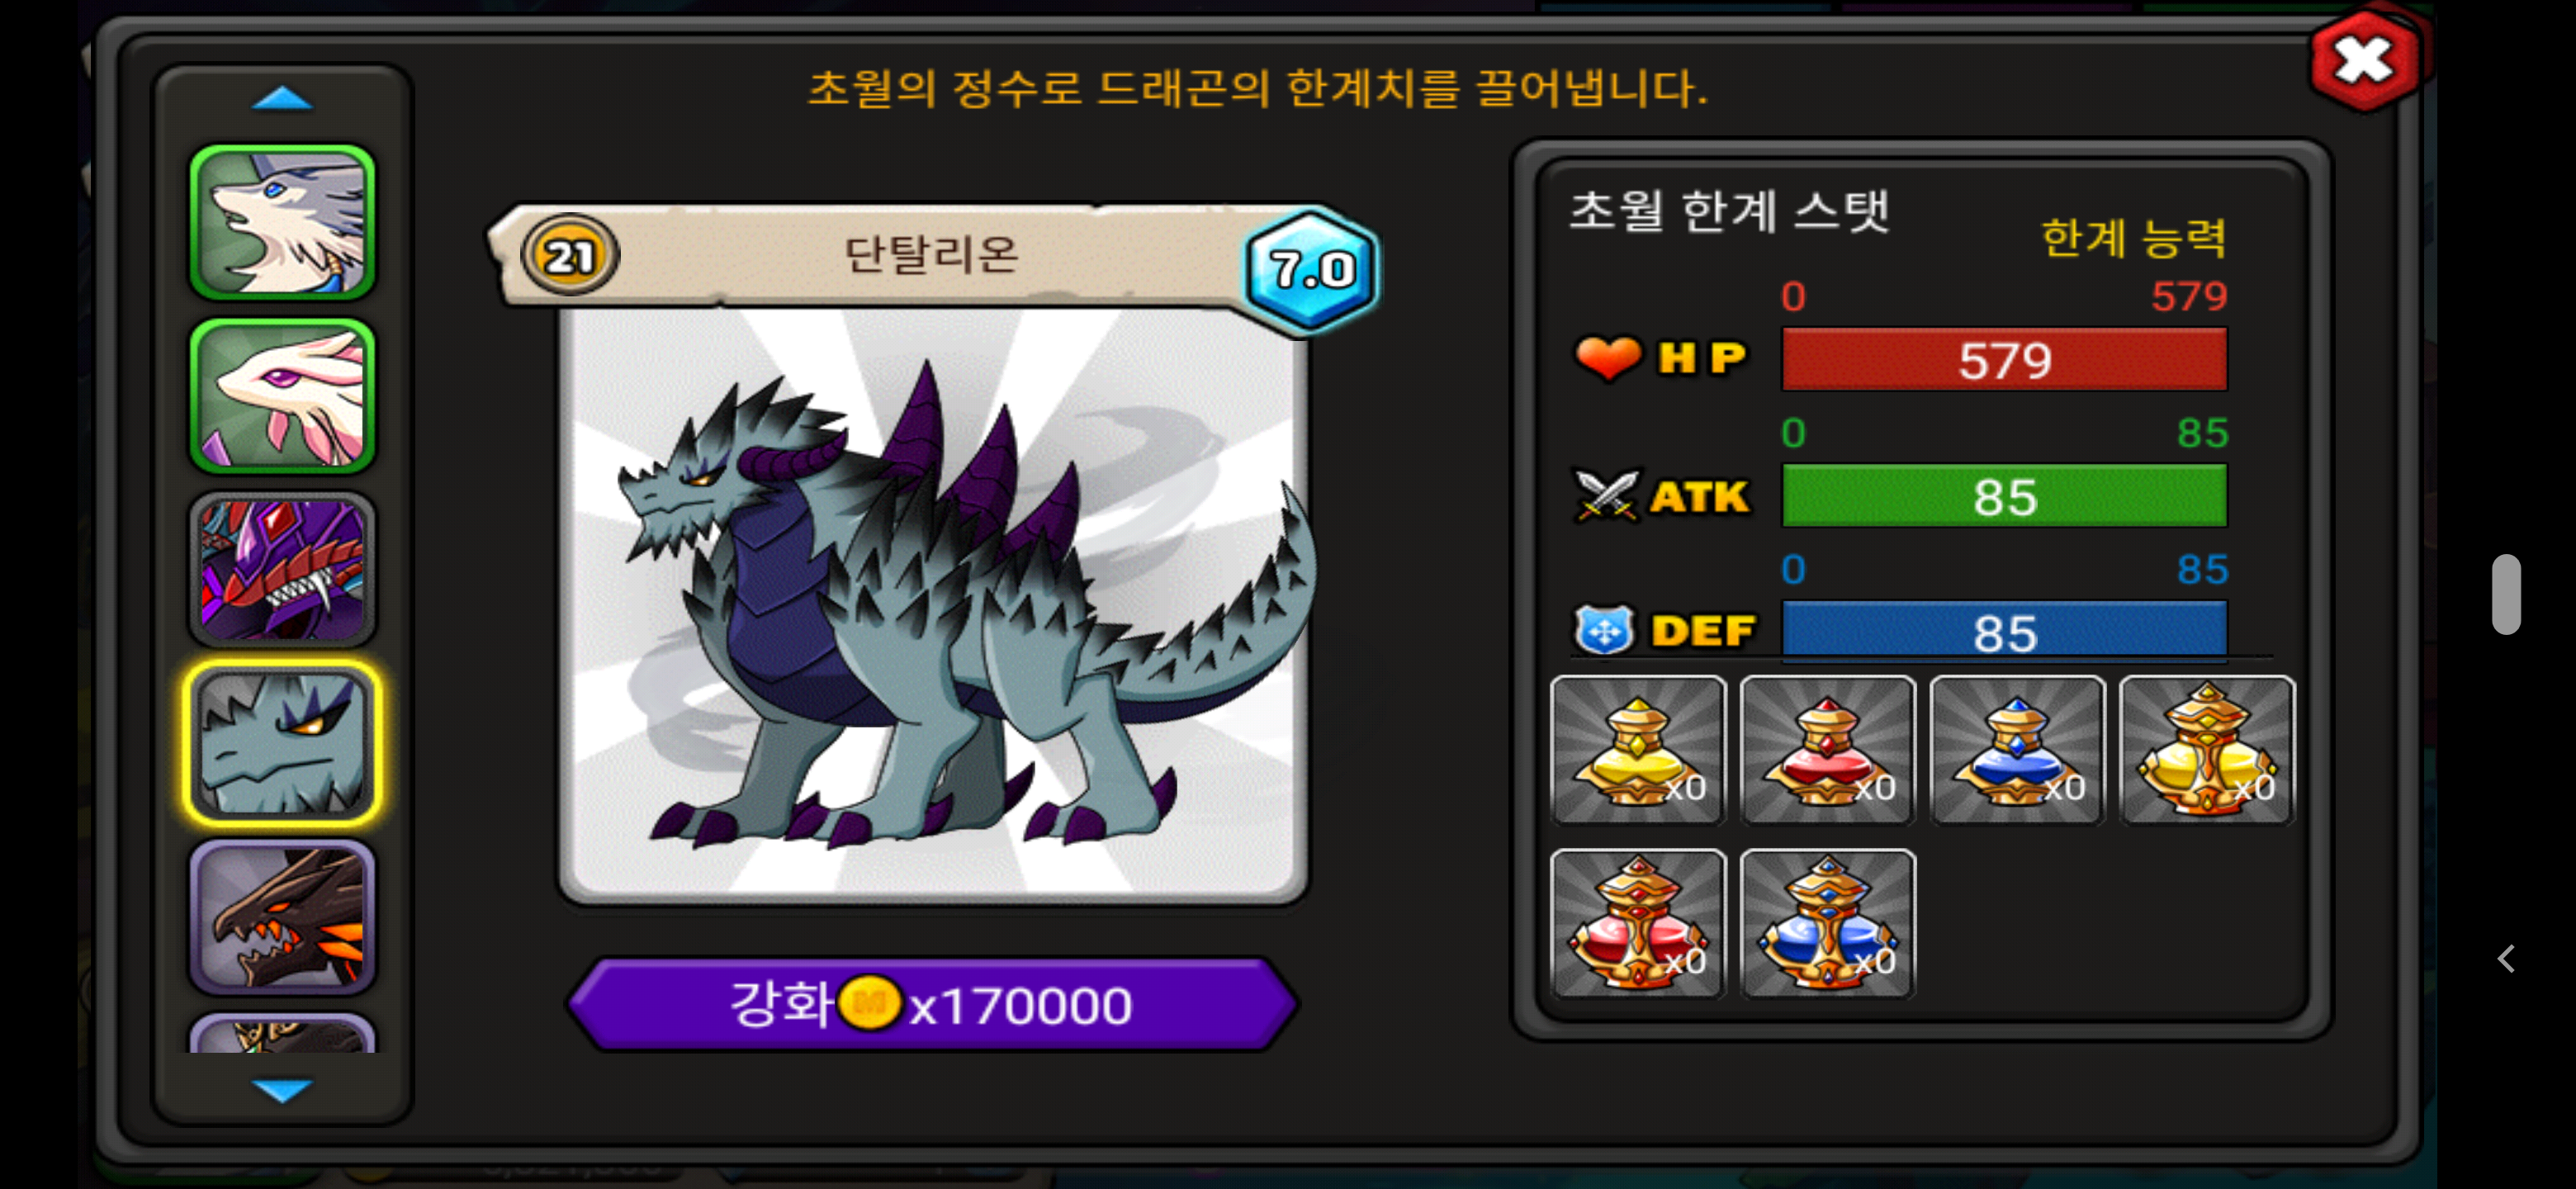Image resolution: width=2576 pixels, height=1189 pixels.
Task: Select the grey wolf dragon portrait
Action: tap(282, 222)
